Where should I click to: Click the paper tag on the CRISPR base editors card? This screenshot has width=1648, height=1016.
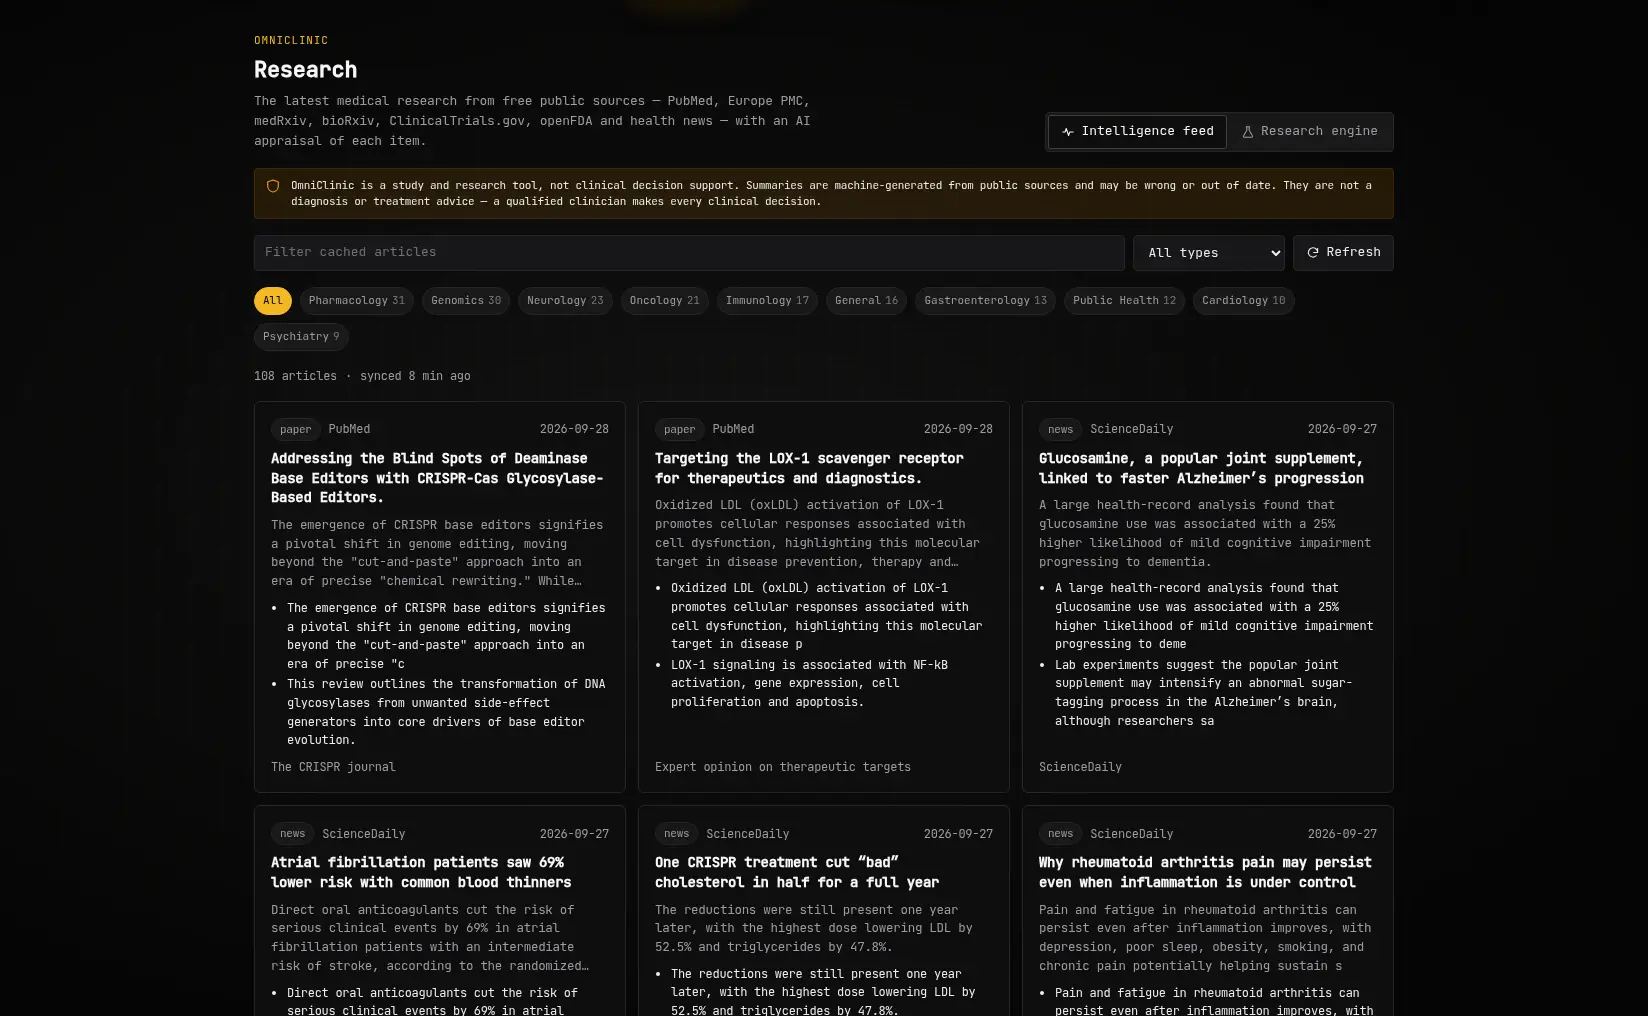click(295, 430)
